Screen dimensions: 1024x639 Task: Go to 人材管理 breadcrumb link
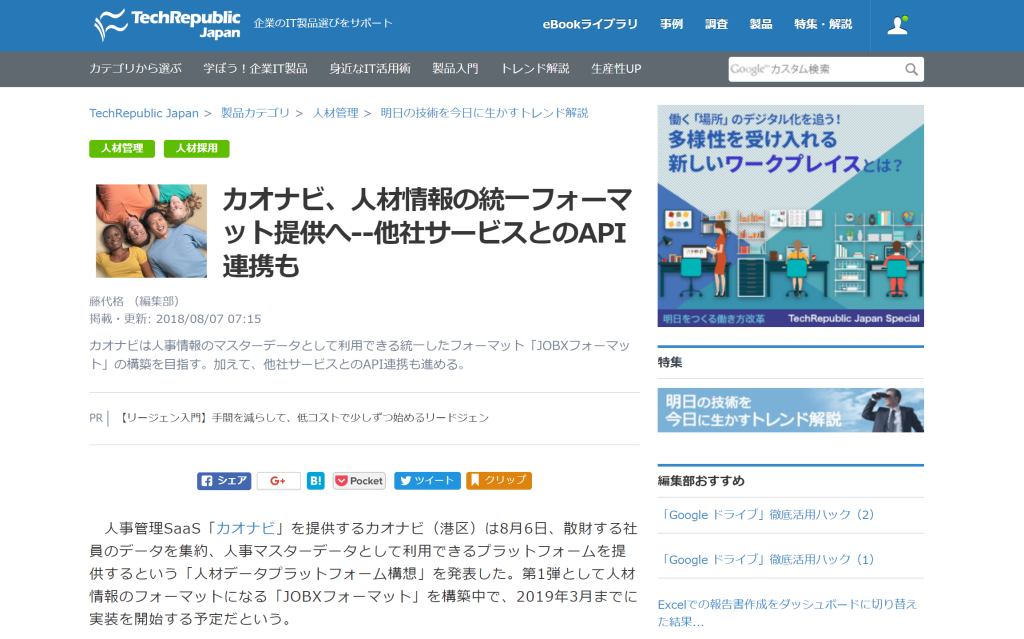tap(336, 113)
